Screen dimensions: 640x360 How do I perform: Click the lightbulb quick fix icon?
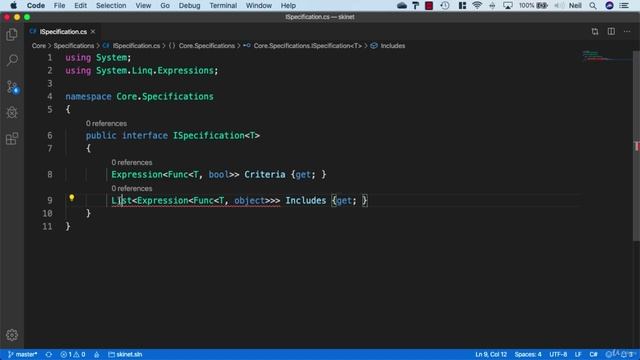click(x=72, y=198)
